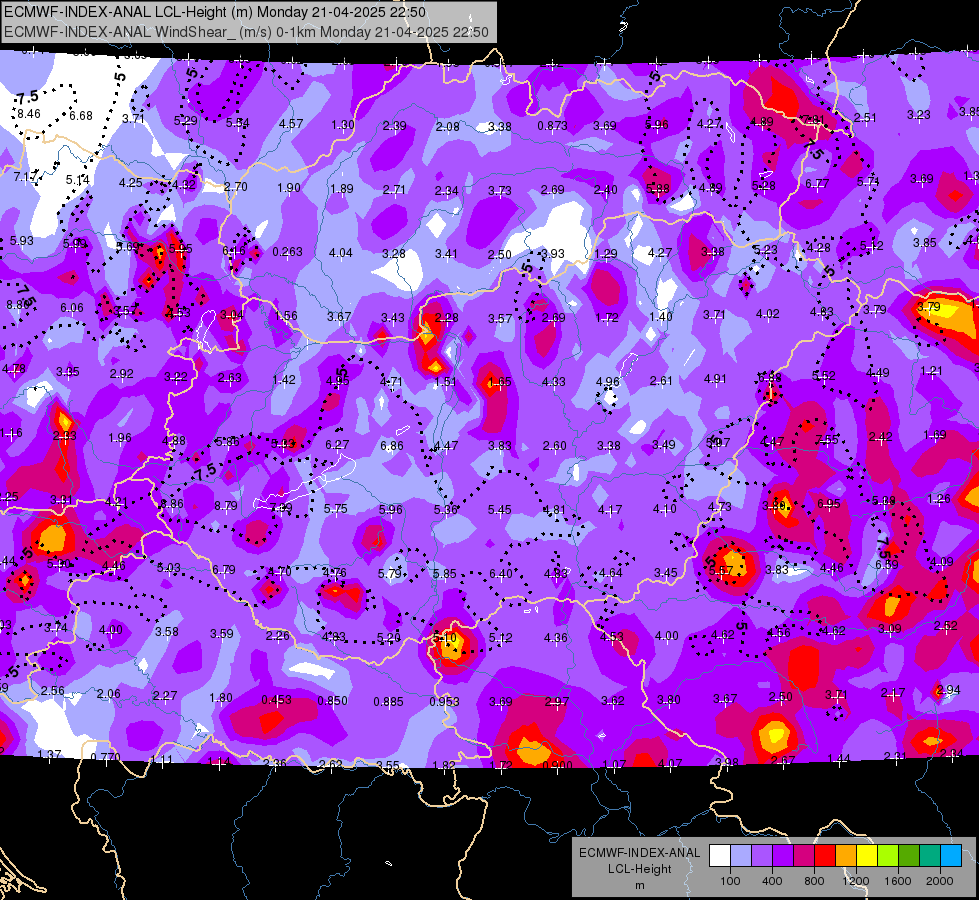
Task: Click the legend label ECMWF-INDEX-ANAL
Action: [x=639, y=853]
